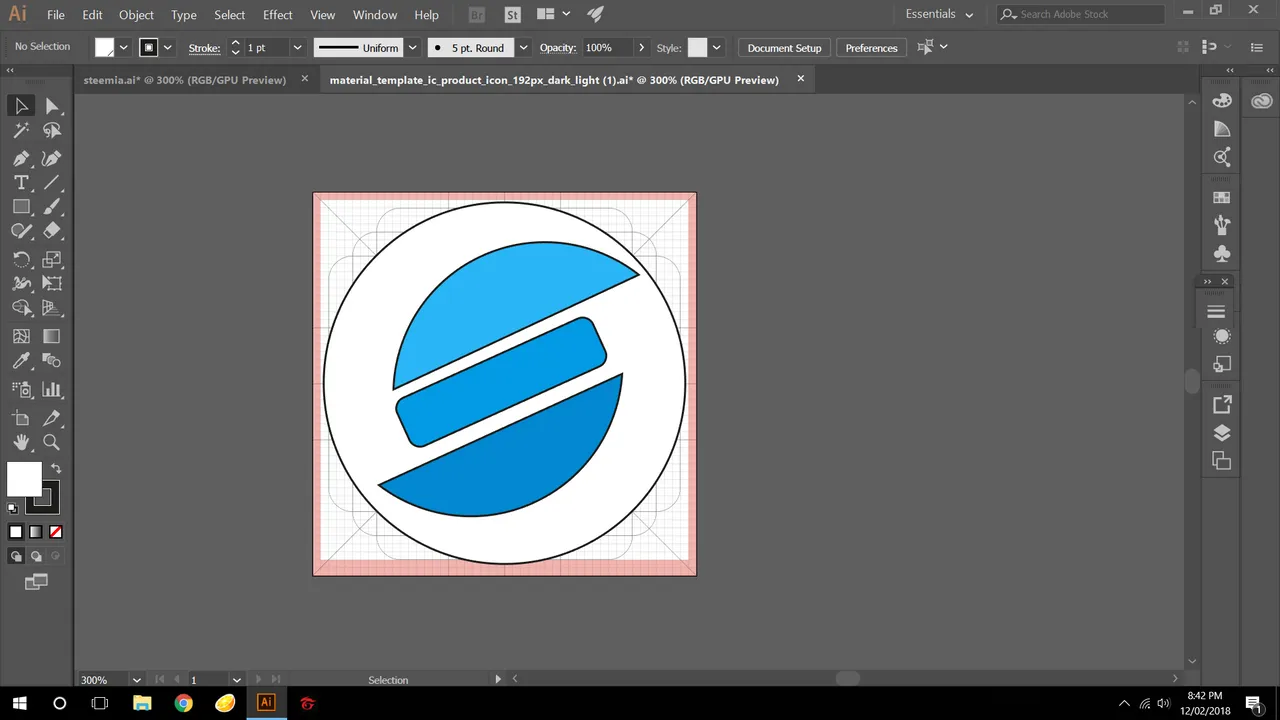The width and height of the screenshot is (1280, 720).
Task: Open the Window menu
Action: click(375, 15)
